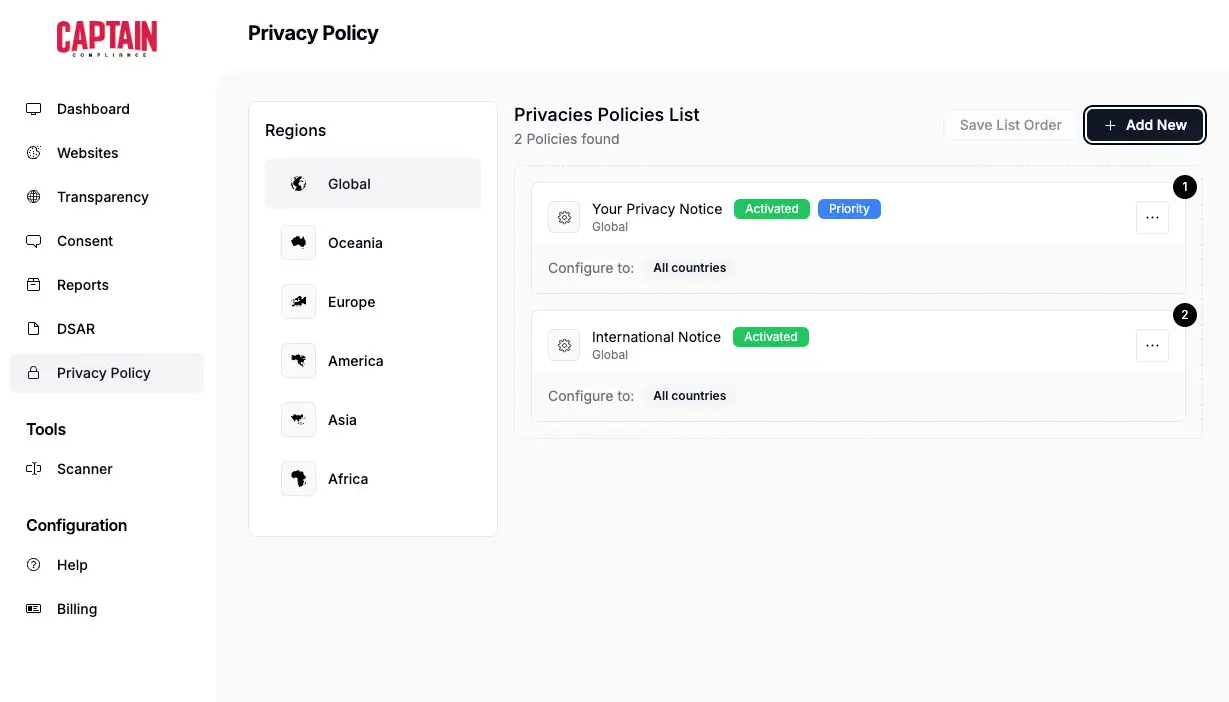Click the Asia region icon
This screenshot has width=1229, height=702.
298,419
